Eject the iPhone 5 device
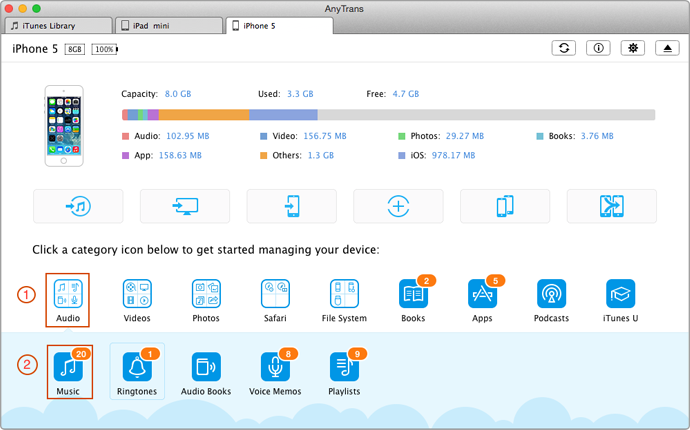Screen dimensions: 690x430 click(x=667, y=48)
